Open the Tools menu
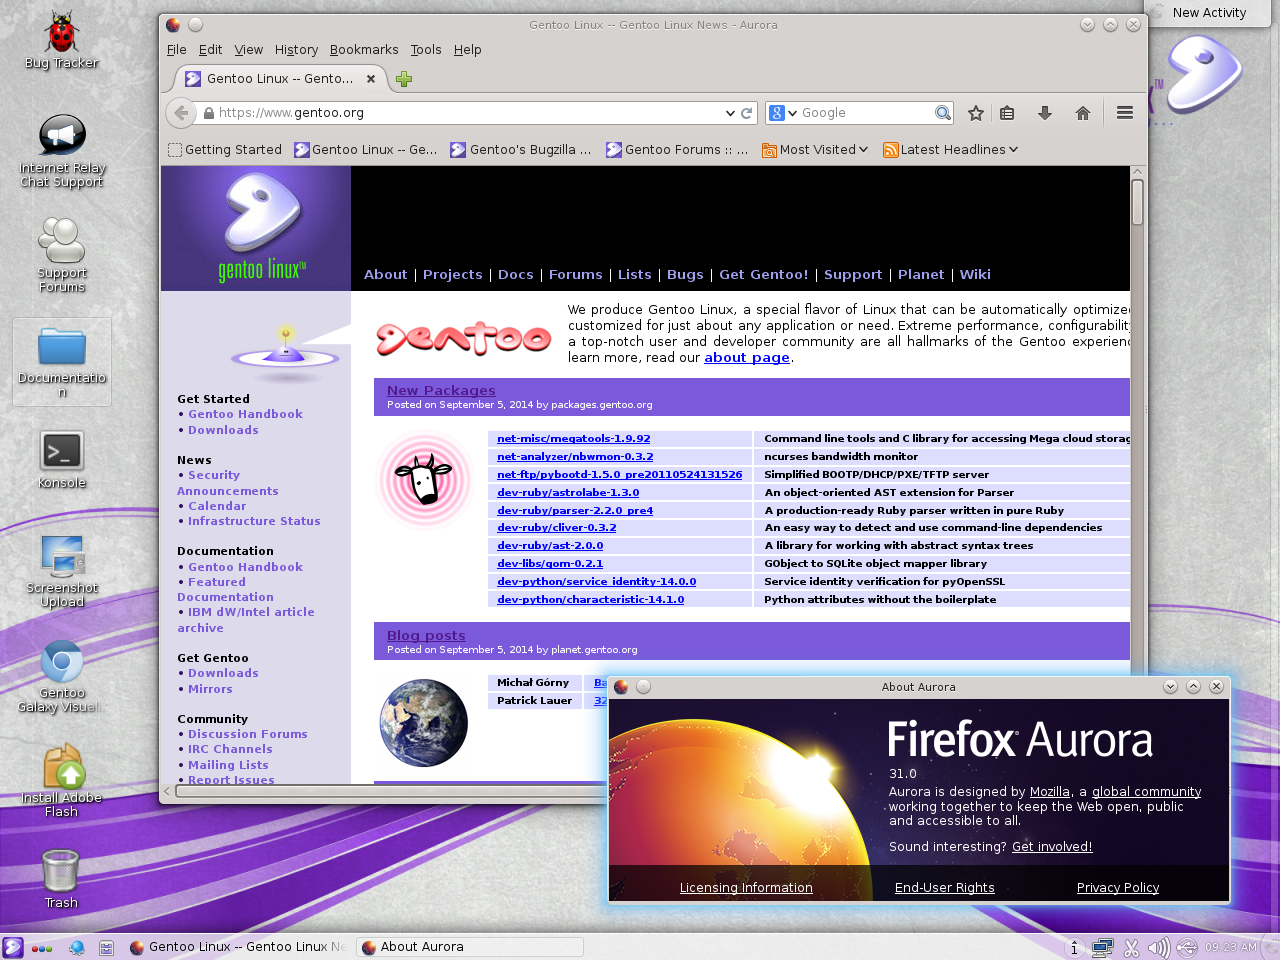1280x960 pixels. click(425, 50)
